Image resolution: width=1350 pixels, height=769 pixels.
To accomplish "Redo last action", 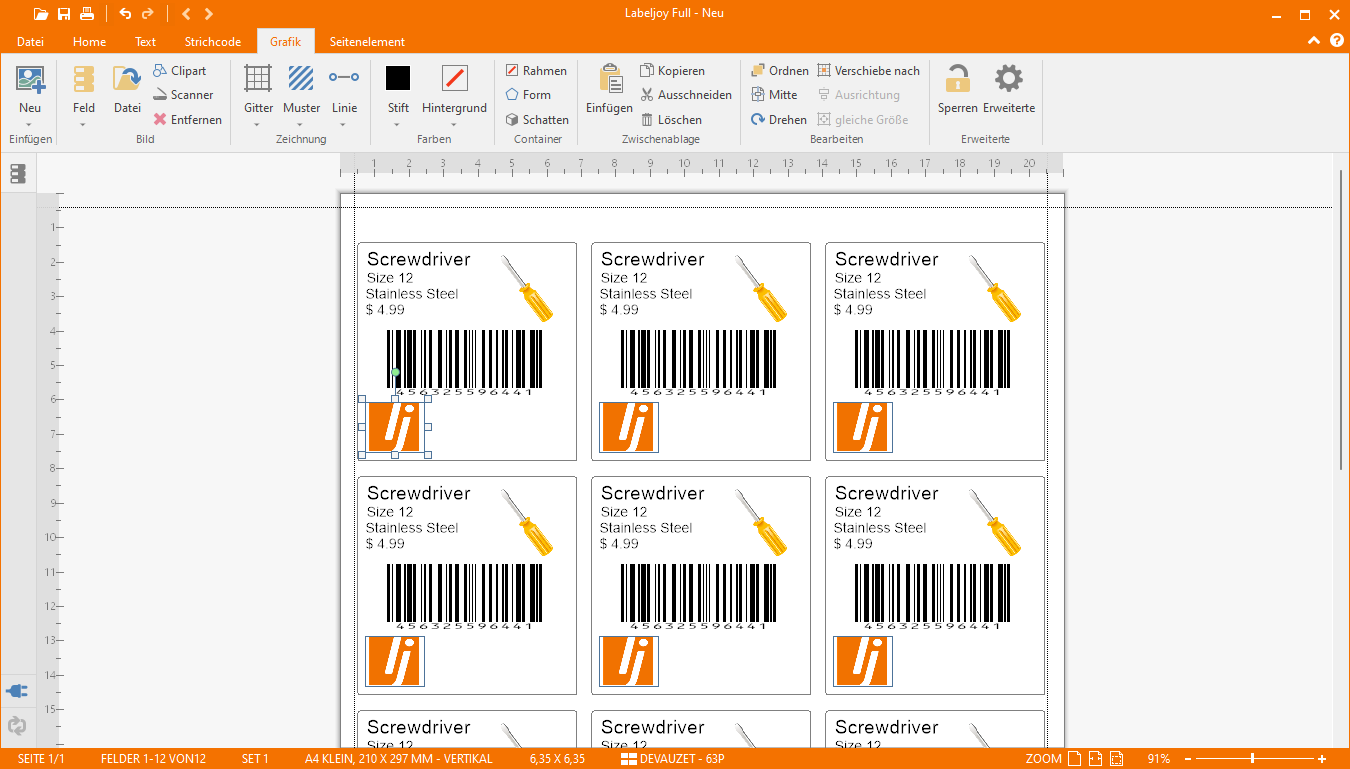I will (x=148, y=14).
